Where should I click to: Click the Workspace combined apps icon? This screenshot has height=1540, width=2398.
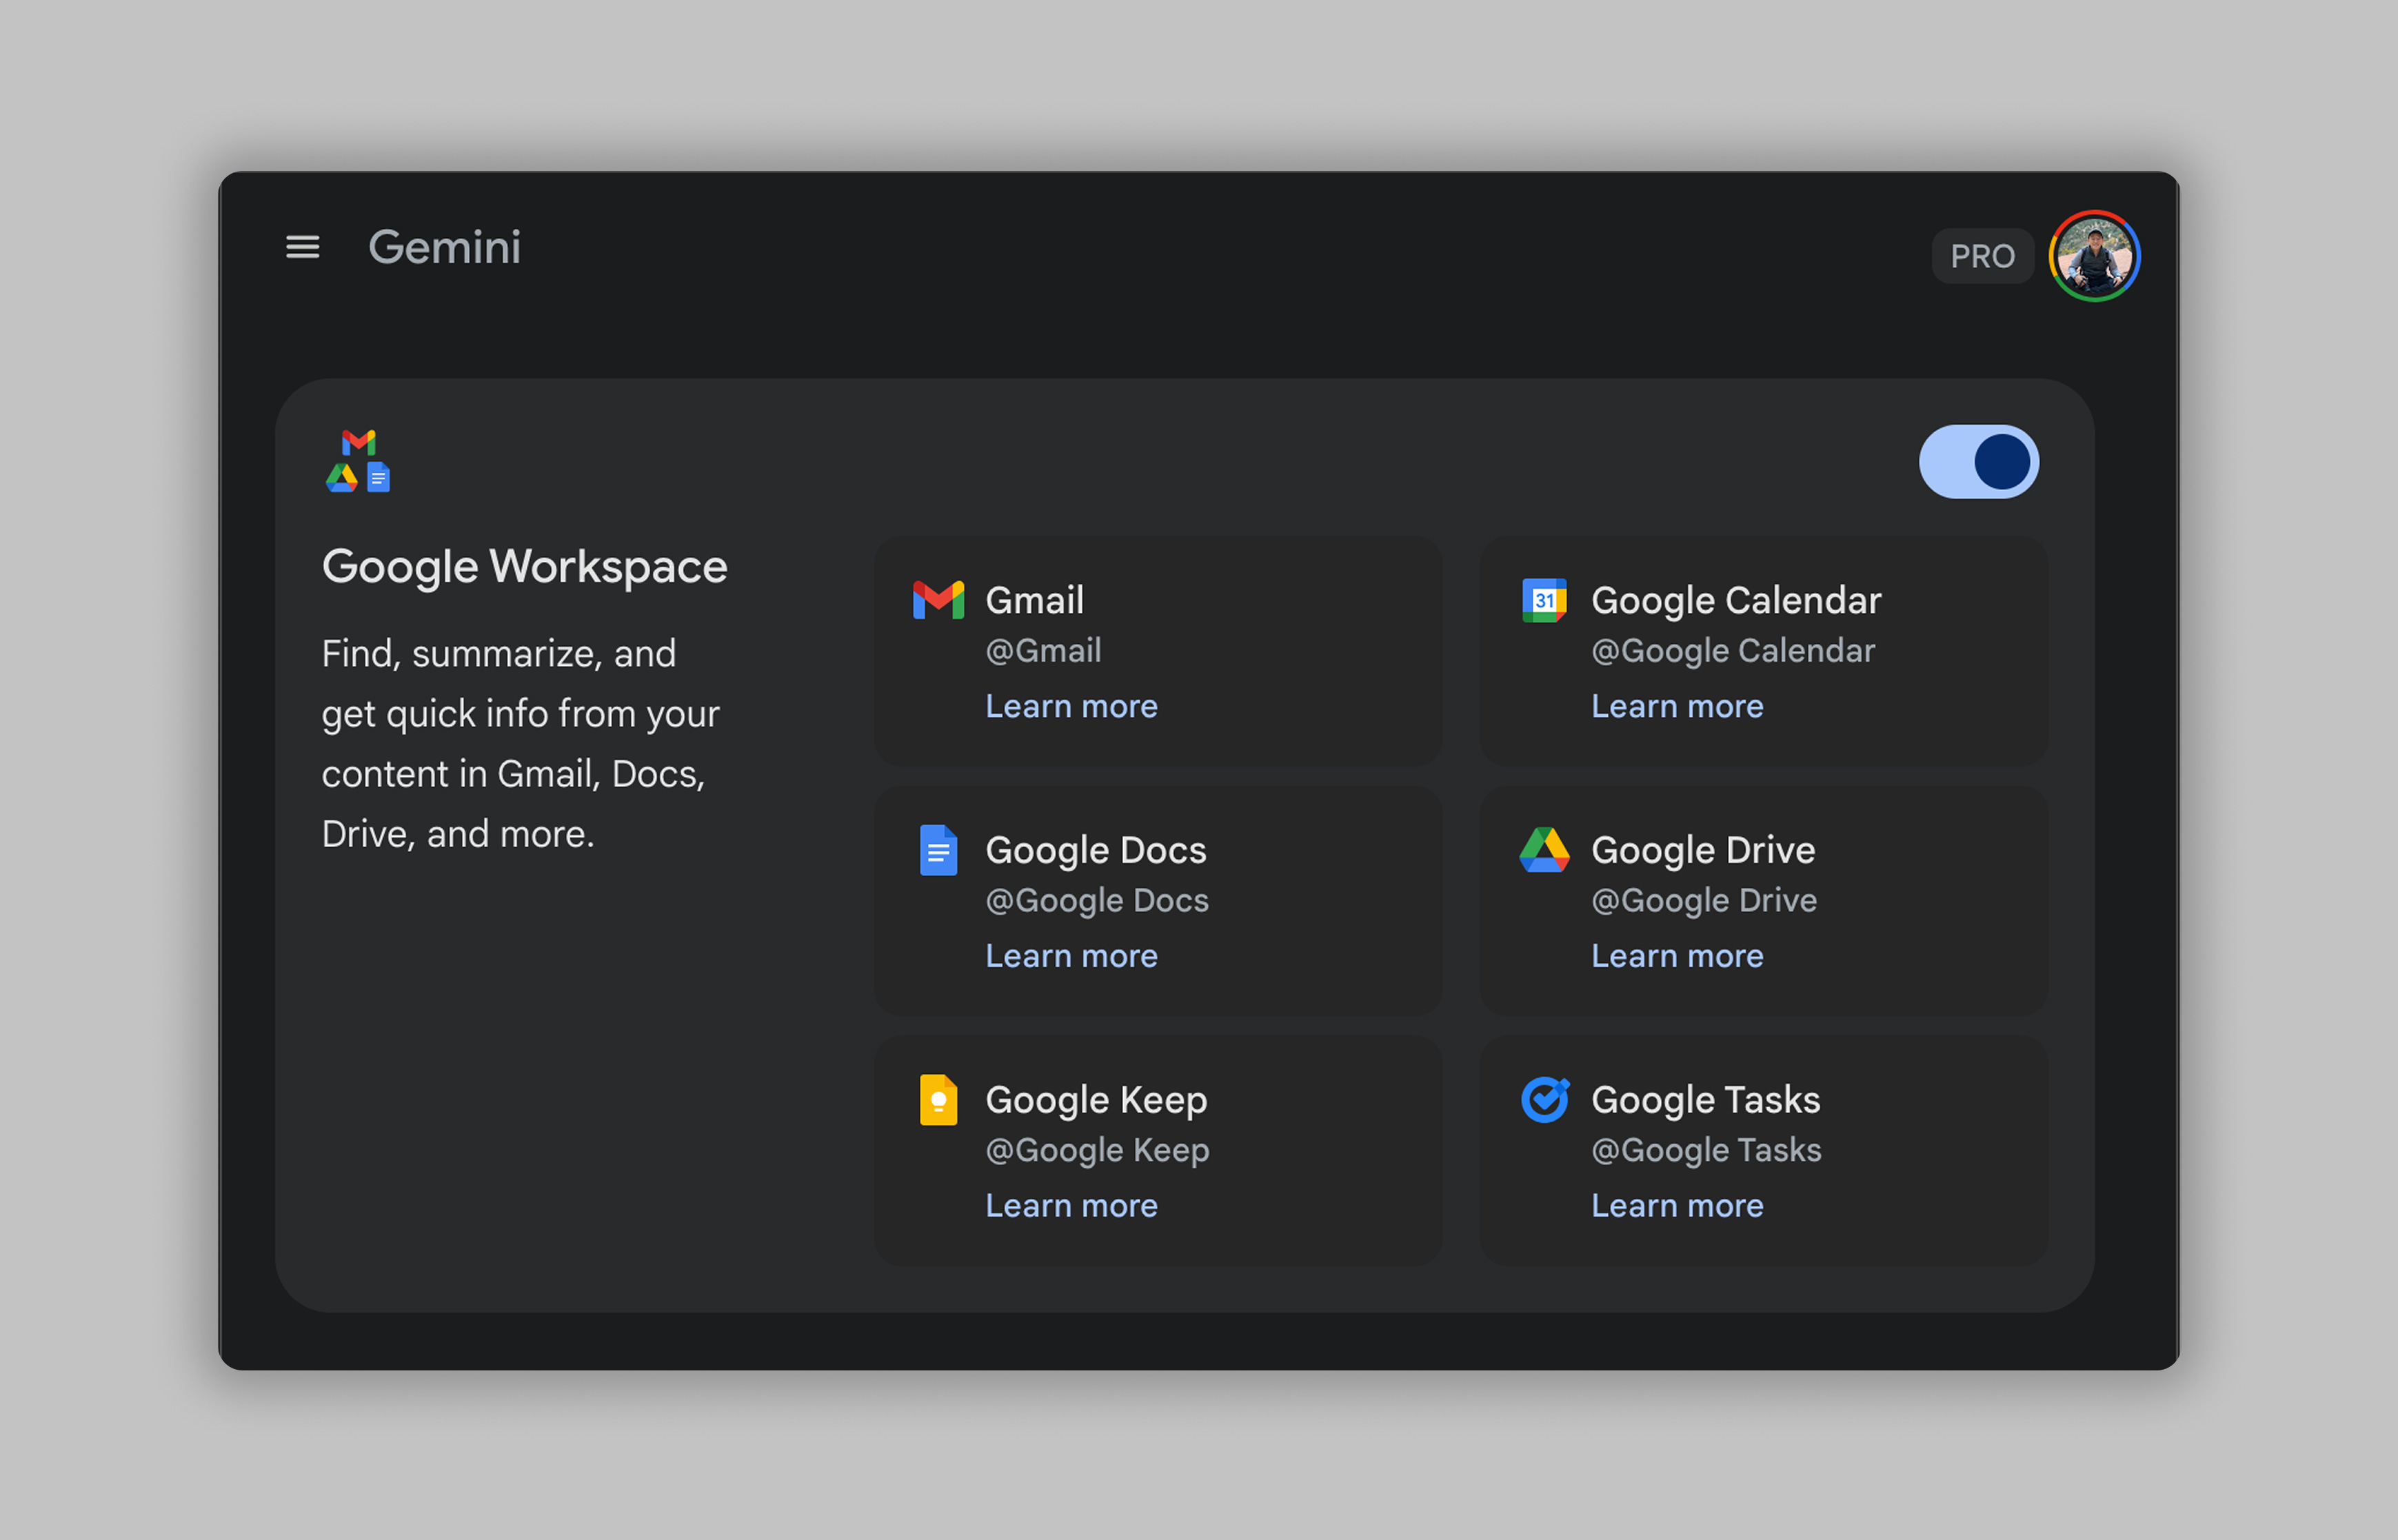pyautogui.click(x=358, y=461)
